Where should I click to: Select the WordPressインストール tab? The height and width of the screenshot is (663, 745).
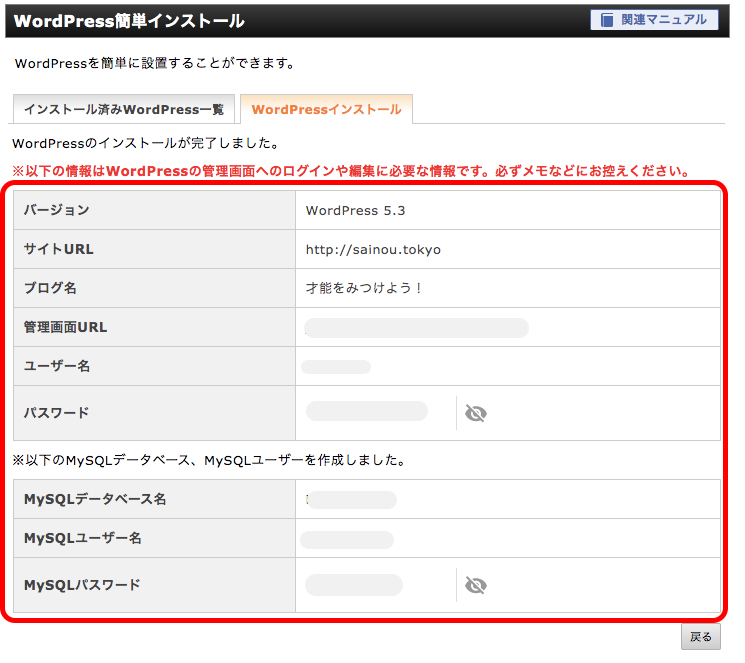tap(326, 109)
